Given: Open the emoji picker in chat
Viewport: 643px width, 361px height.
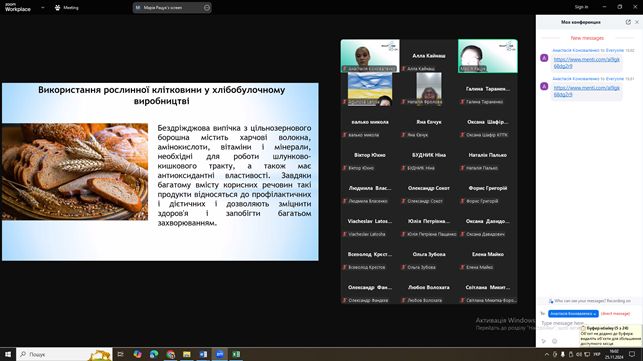Looking at the screenshot, I should point(554,341).
